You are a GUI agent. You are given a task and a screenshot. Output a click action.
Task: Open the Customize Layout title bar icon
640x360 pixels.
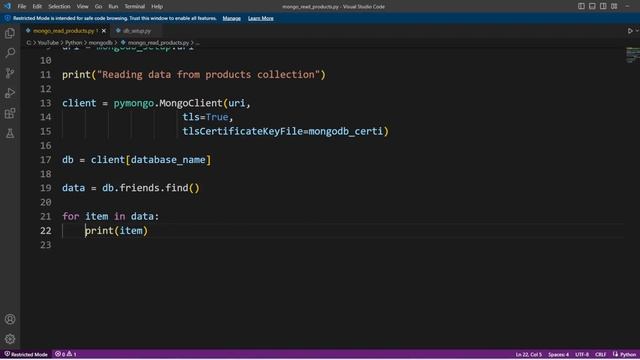click(x=614, y=6)
